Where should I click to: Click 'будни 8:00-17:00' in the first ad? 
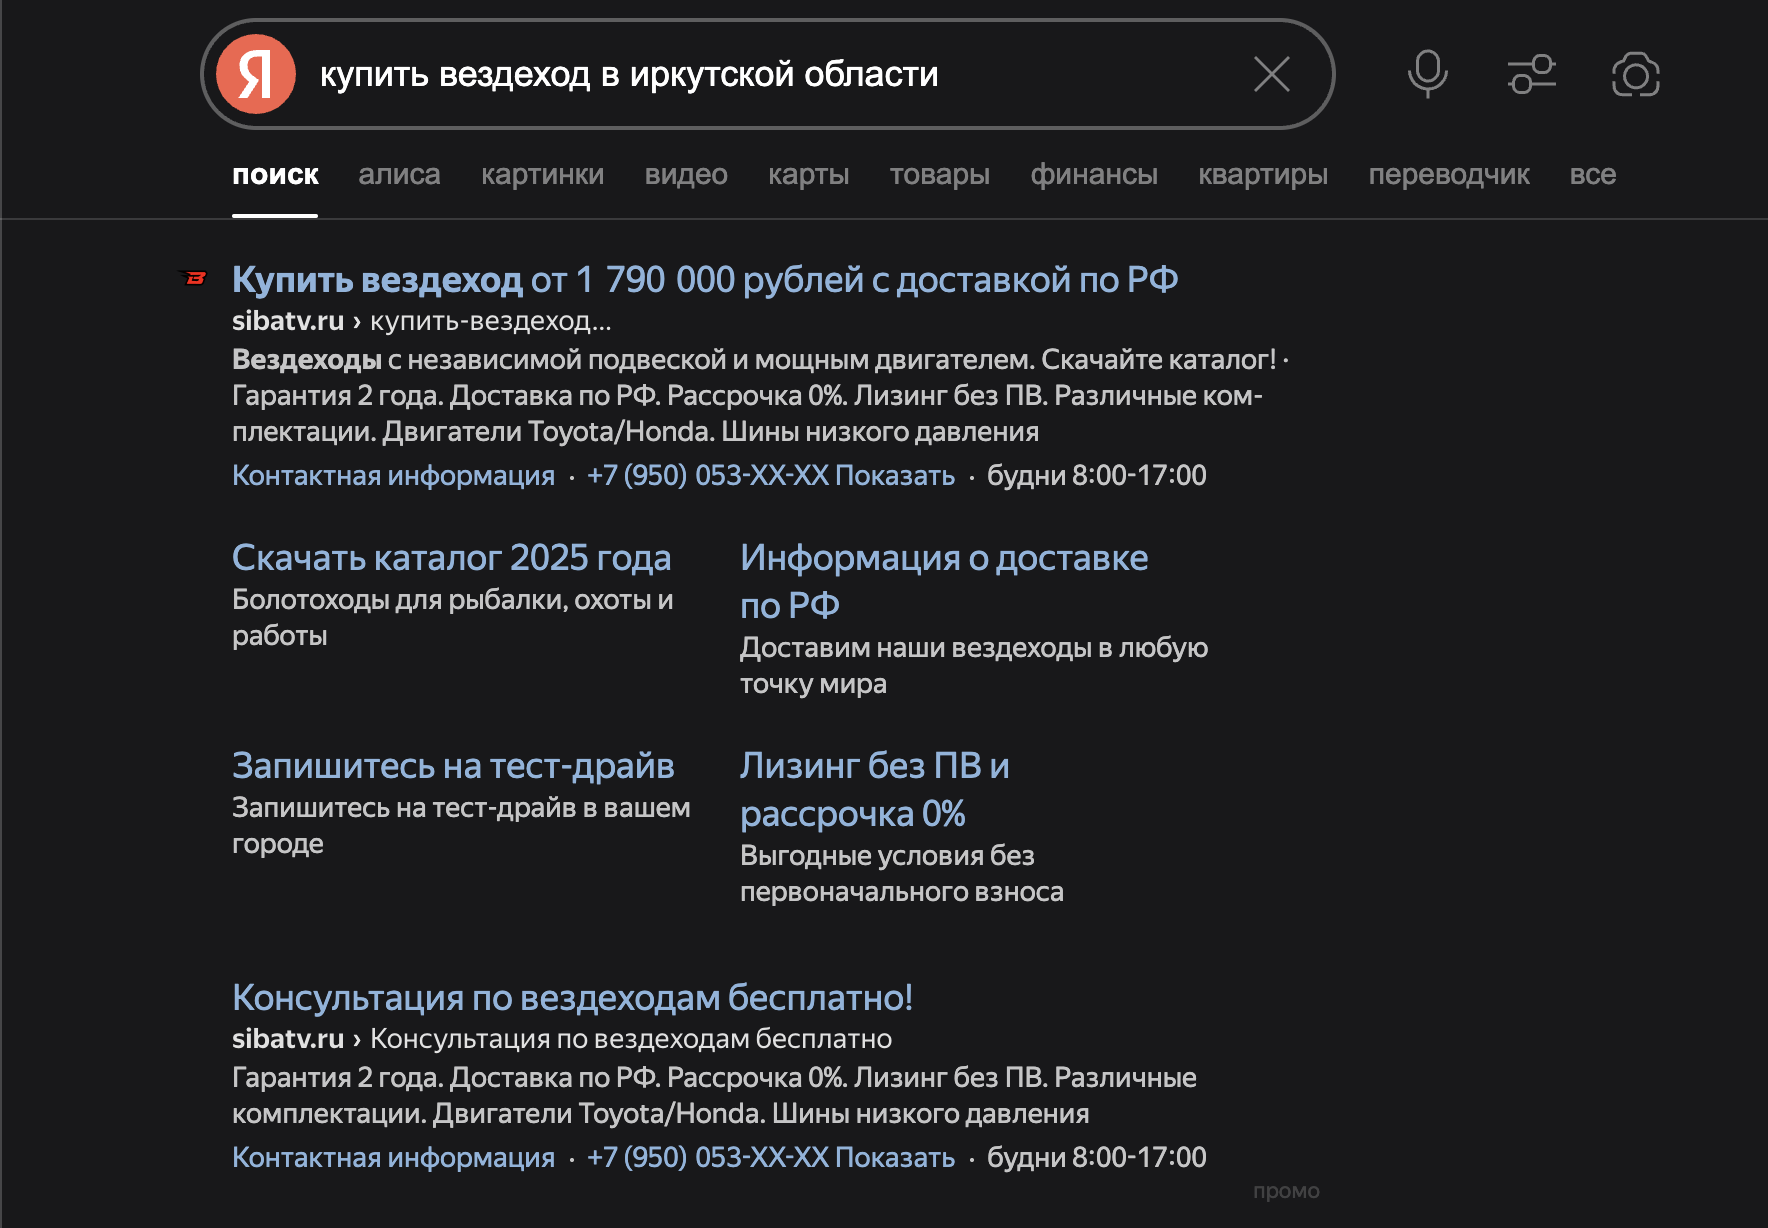click(x=1097, y=475)
